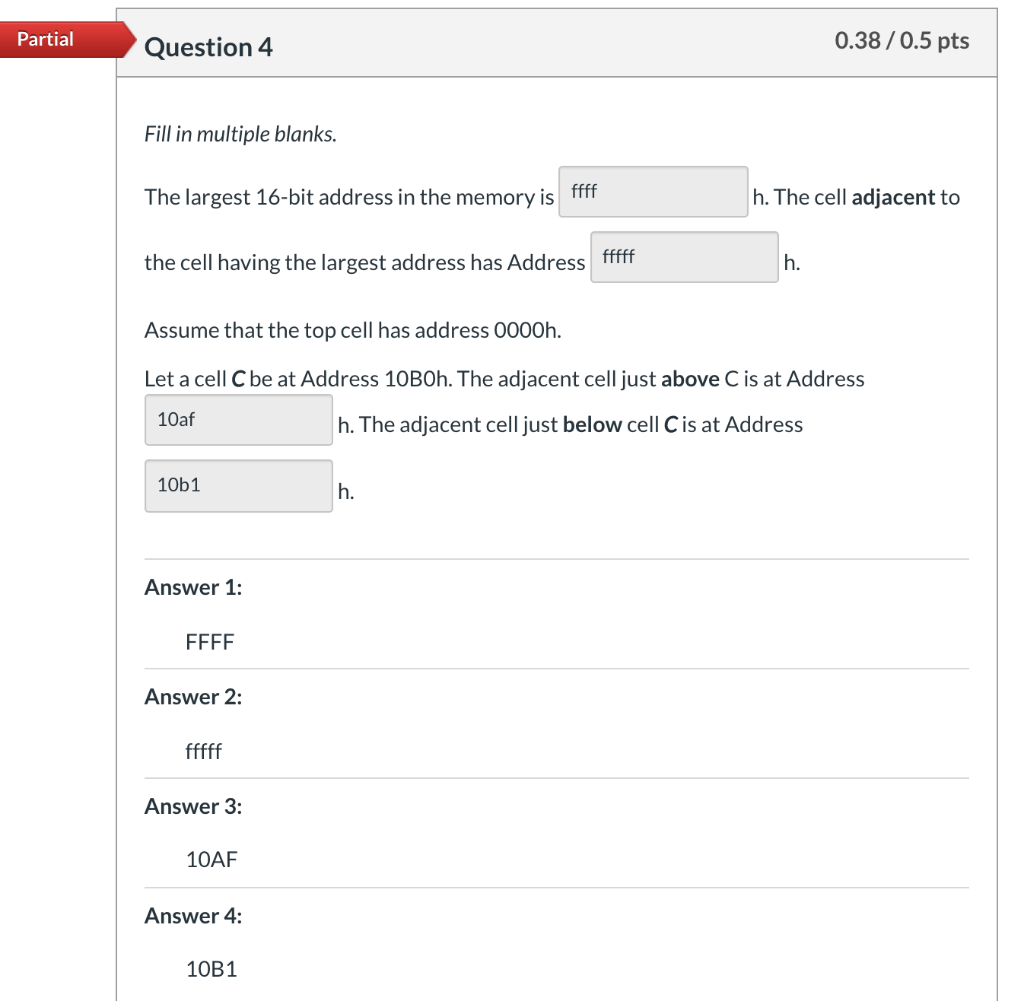Click the 'Answer 2:' label
The width and height of the screenshot is (1024, 1001).
[x=193, y=697]
